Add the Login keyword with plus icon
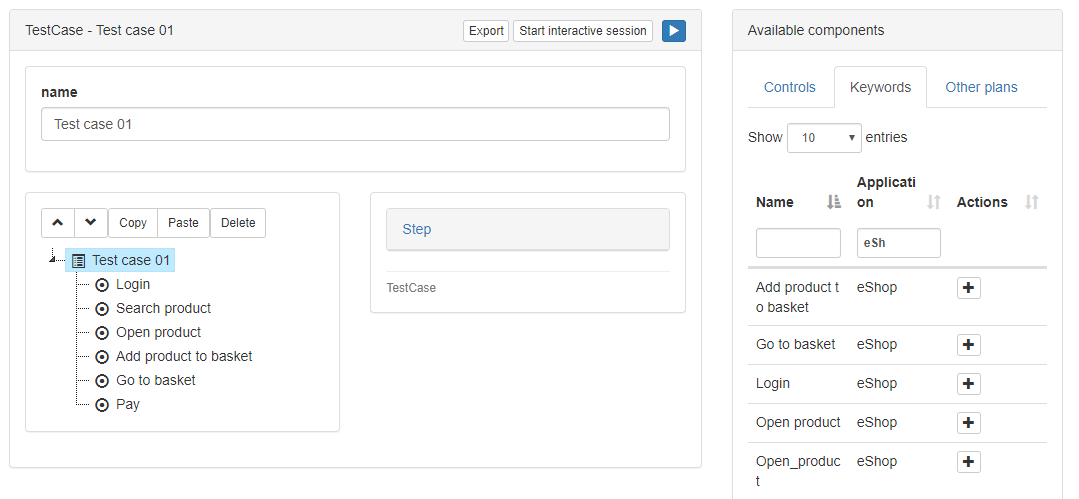This screenshot has height=499, width=1079. [x=969, y=383]
